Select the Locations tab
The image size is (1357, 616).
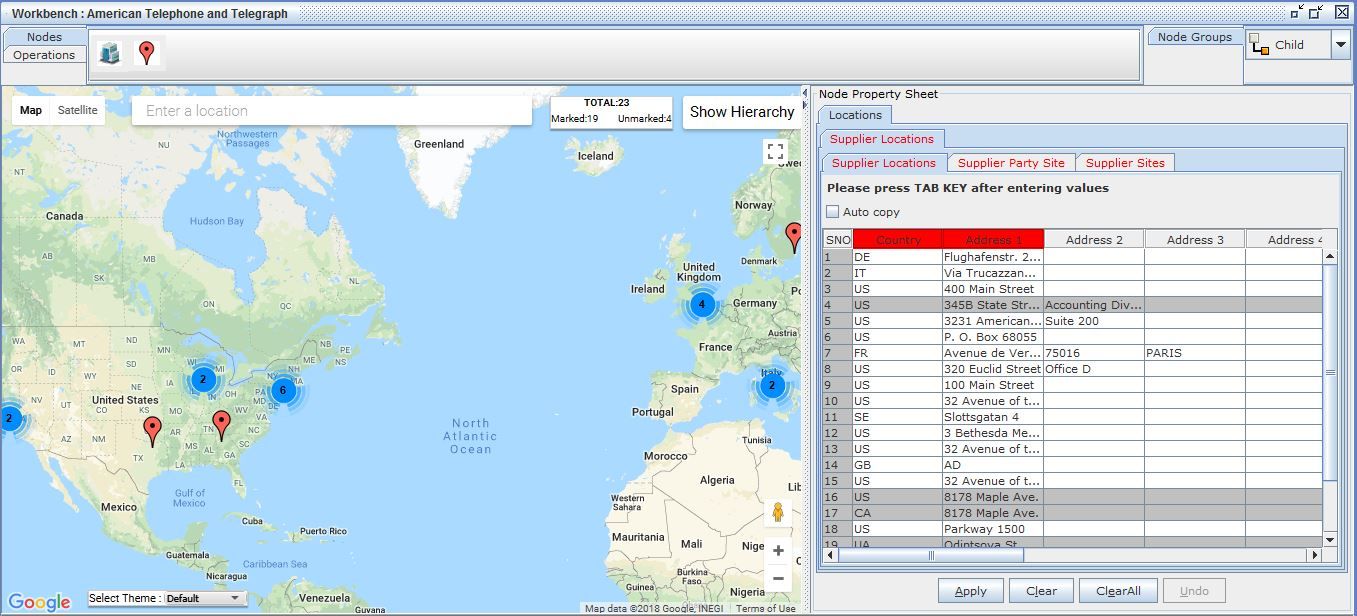pos(855,115)
